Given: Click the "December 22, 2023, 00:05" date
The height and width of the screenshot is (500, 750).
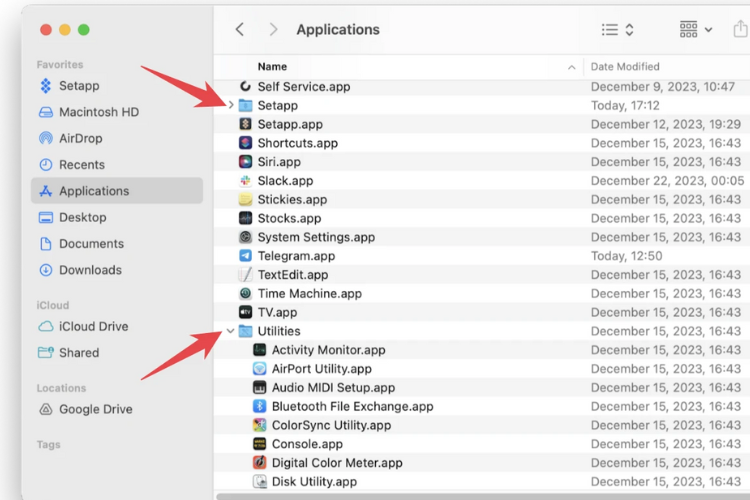Looking at the screenshot, I should click(x=667, y=180).
